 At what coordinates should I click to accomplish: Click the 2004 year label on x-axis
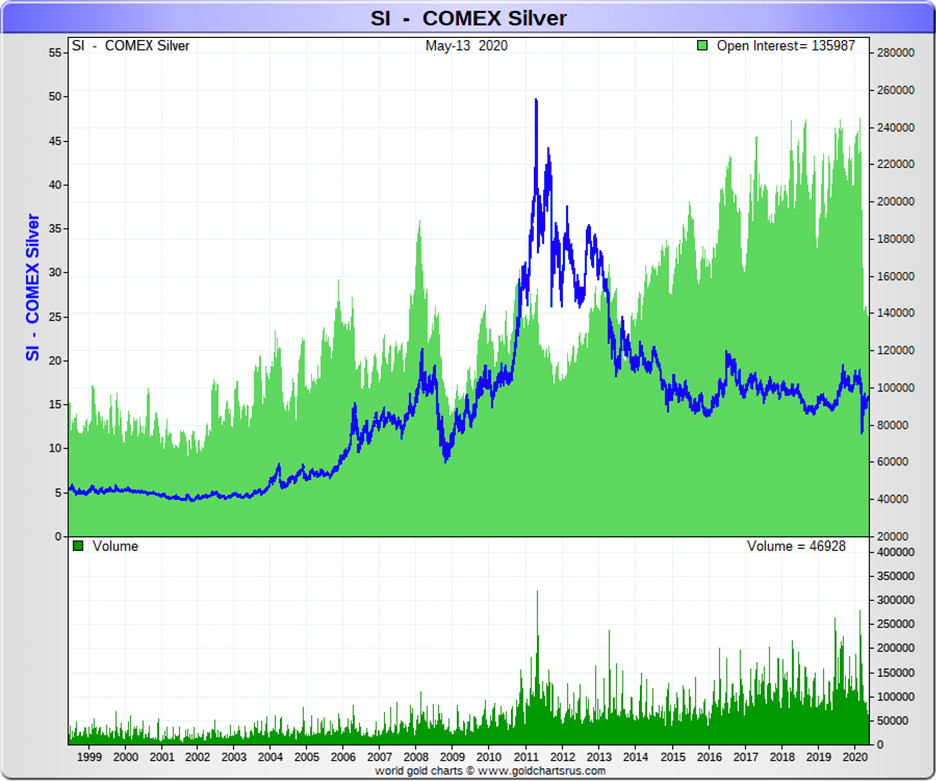pos(270,757)
